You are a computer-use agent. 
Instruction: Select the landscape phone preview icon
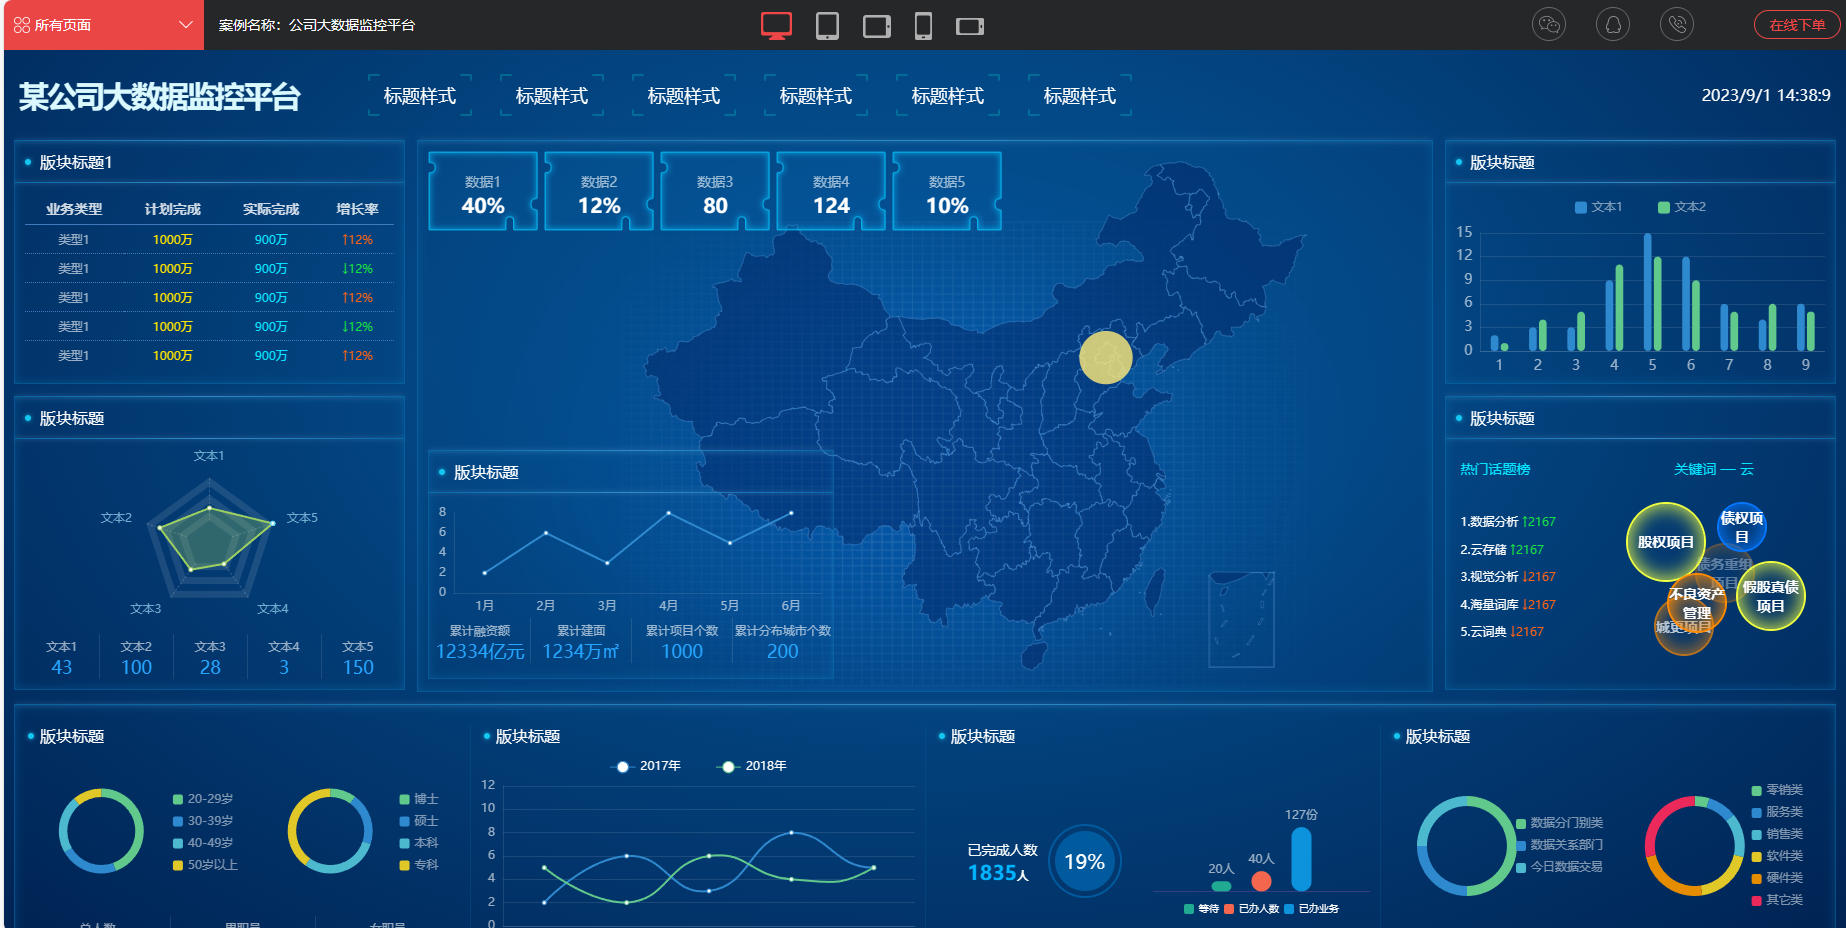pyautogui.click(x=970, y=25)
